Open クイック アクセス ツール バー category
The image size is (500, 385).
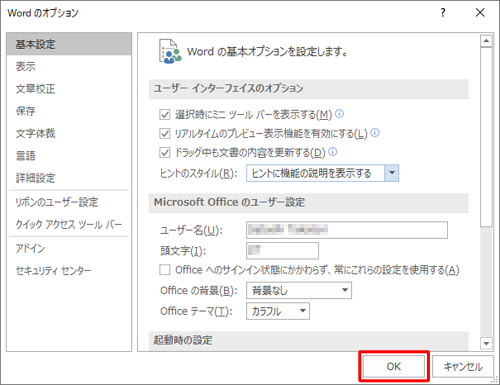[69, 224]
